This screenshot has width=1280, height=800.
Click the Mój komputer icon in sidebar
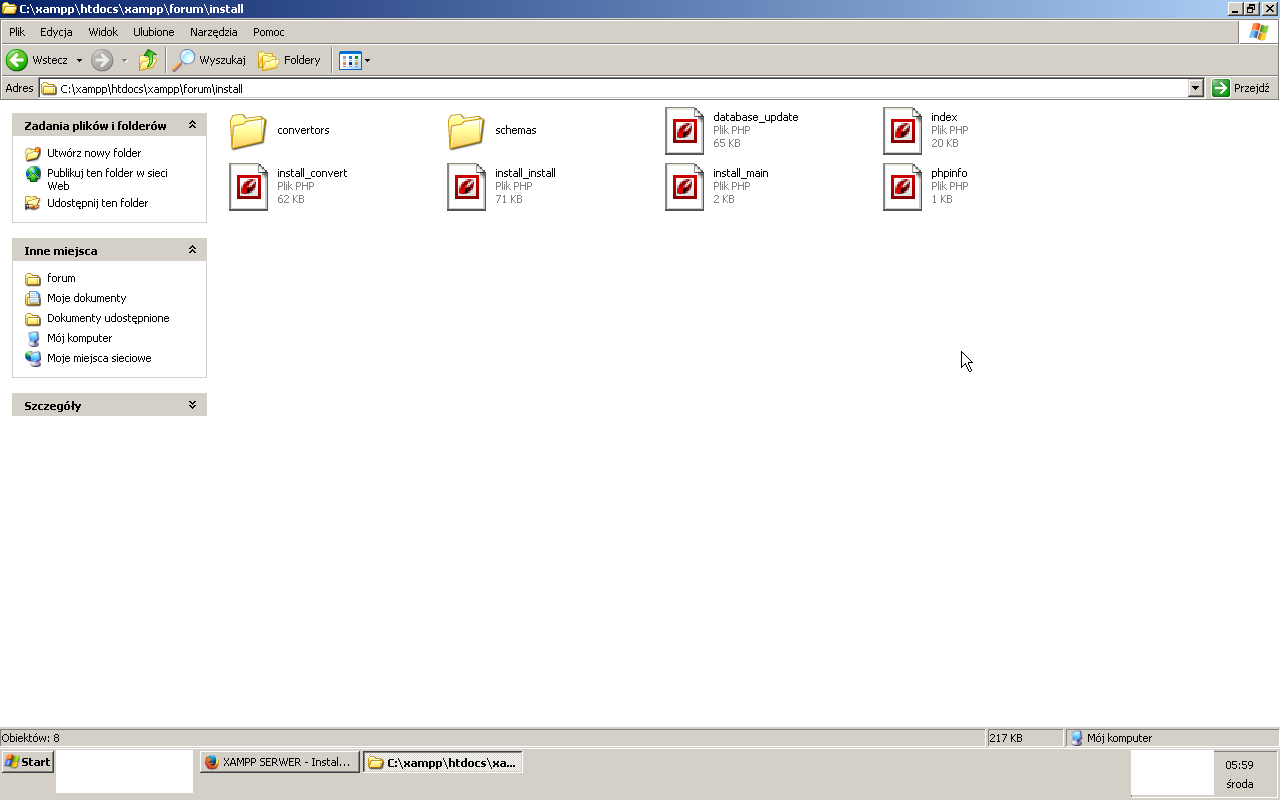coord(33,338)
